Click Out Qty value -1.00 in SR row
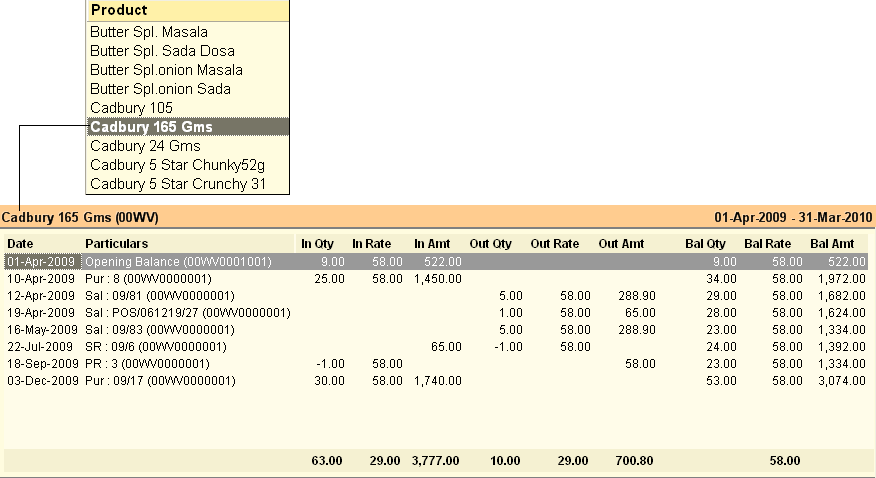Image resolution: width=876 pixels, height=478 pixels. (509, 347)
